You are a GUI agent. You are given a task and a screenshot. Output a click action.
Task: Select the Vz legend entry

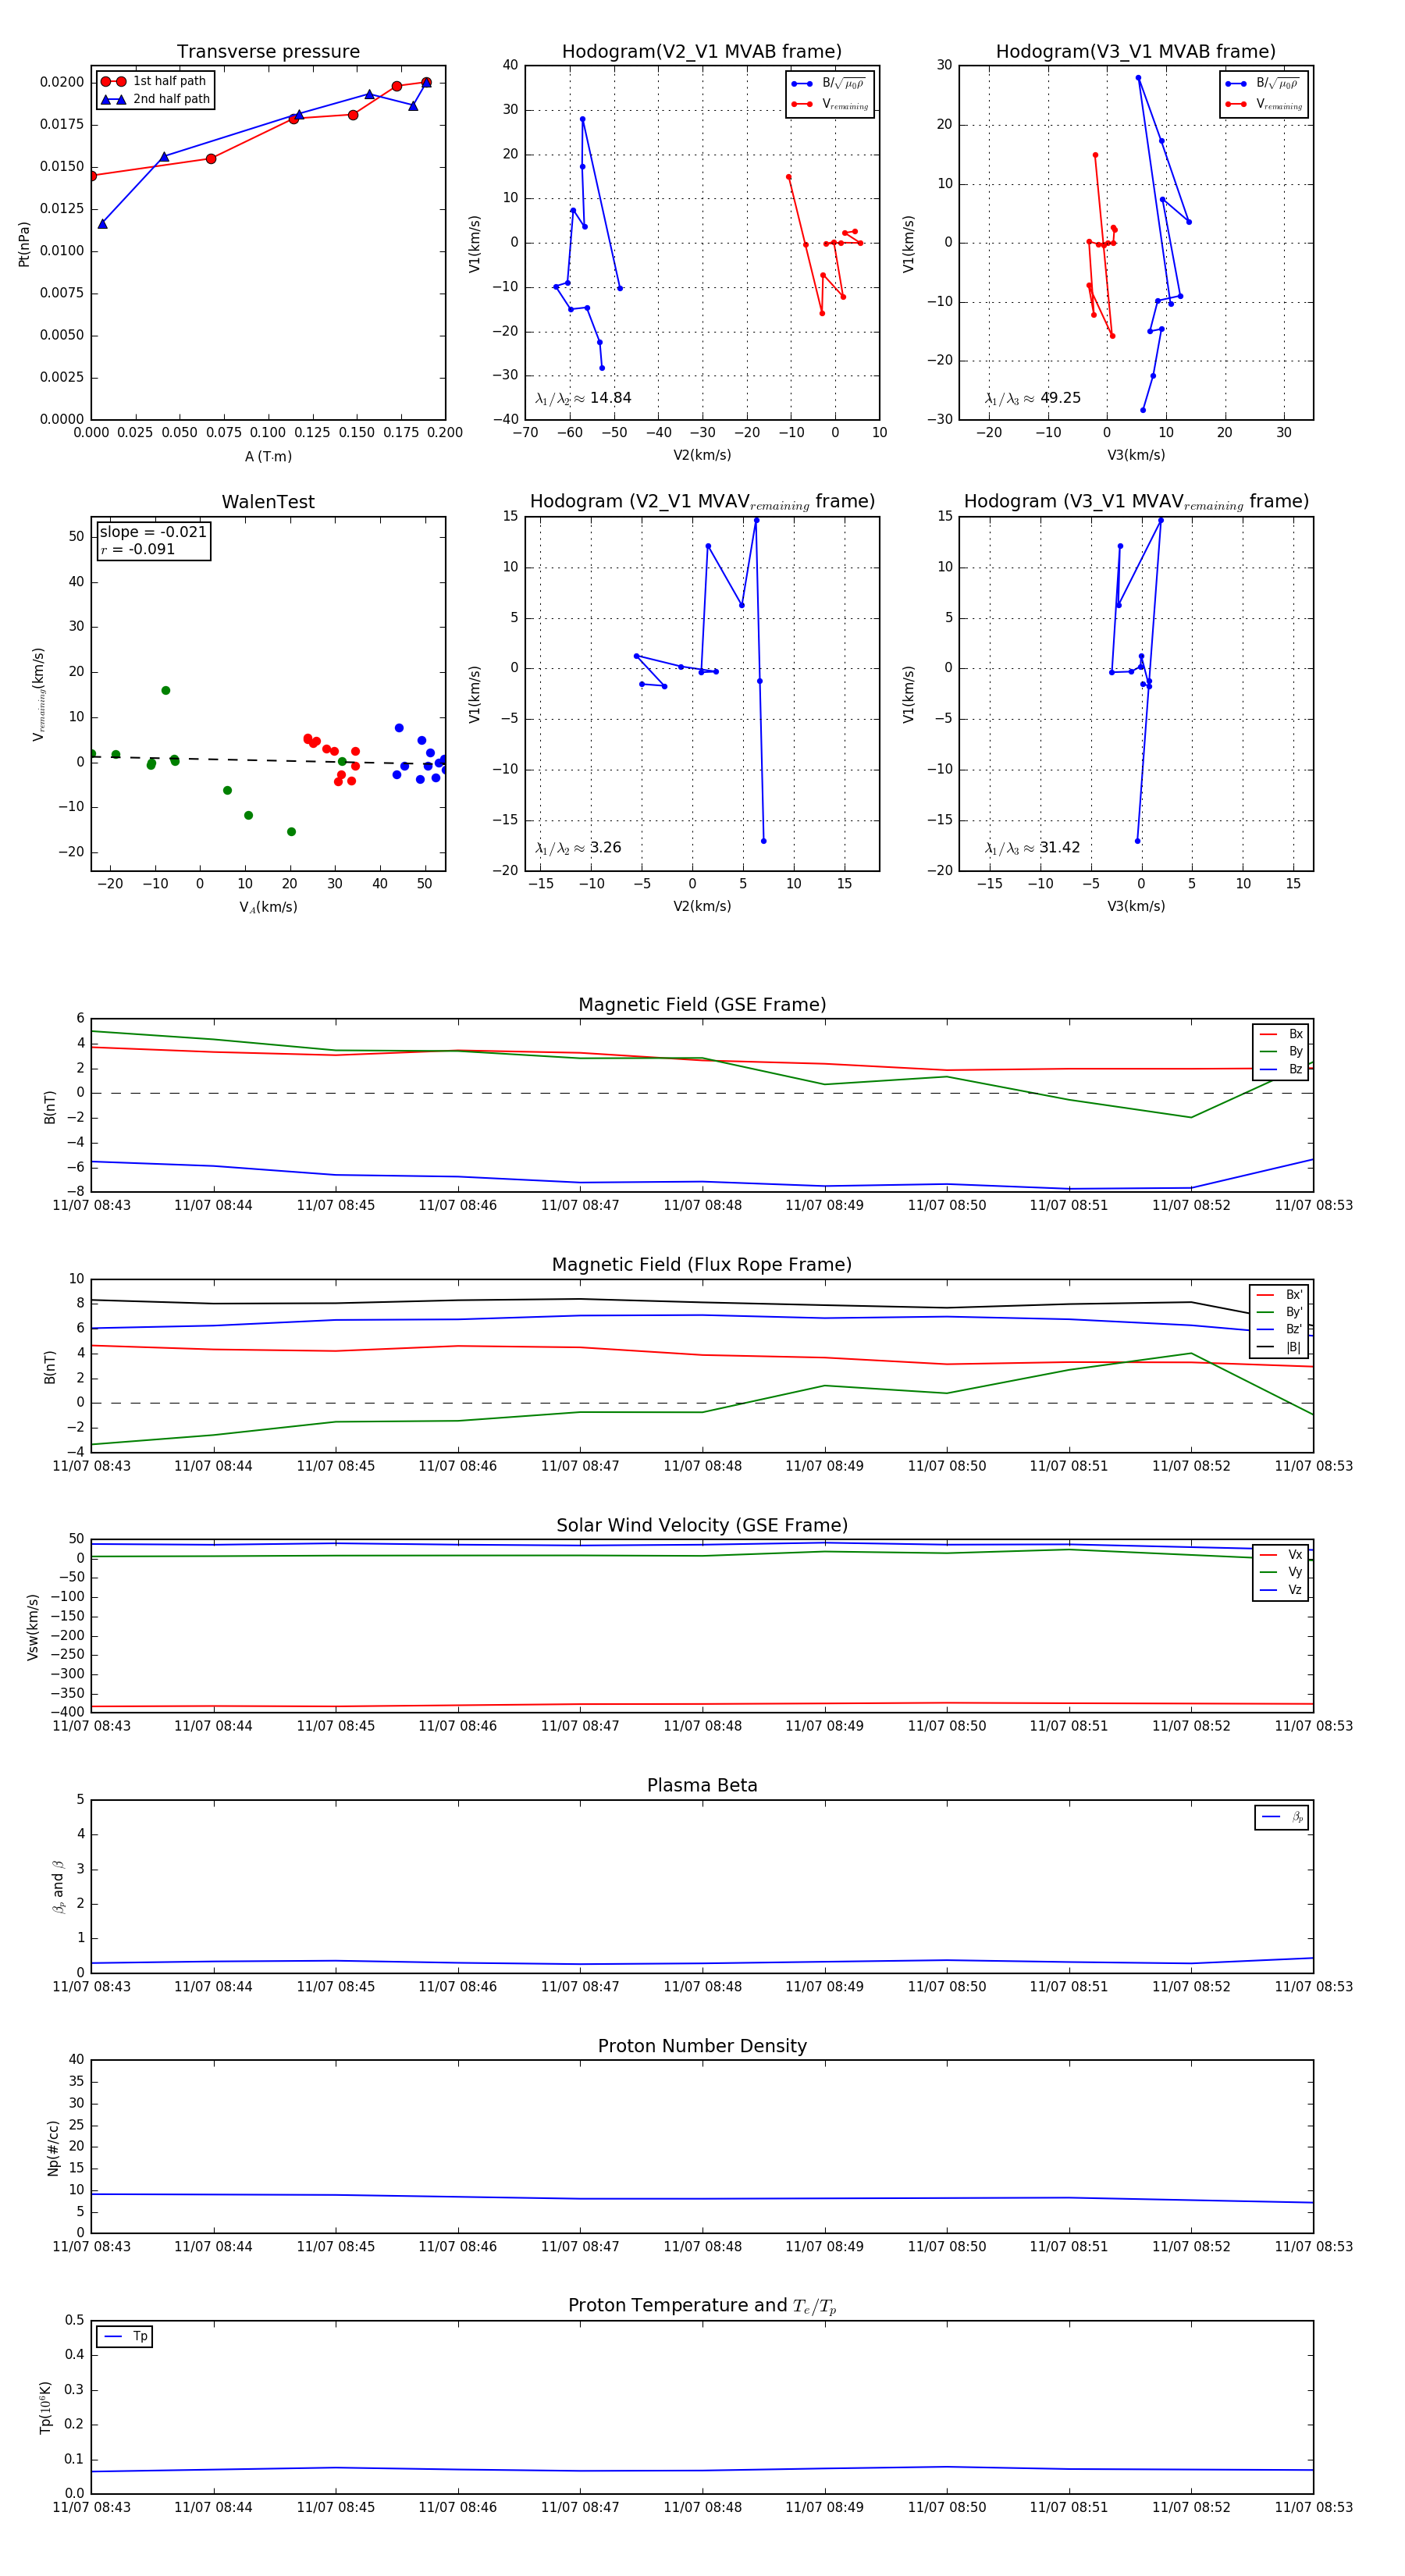pos(1281,1590)
